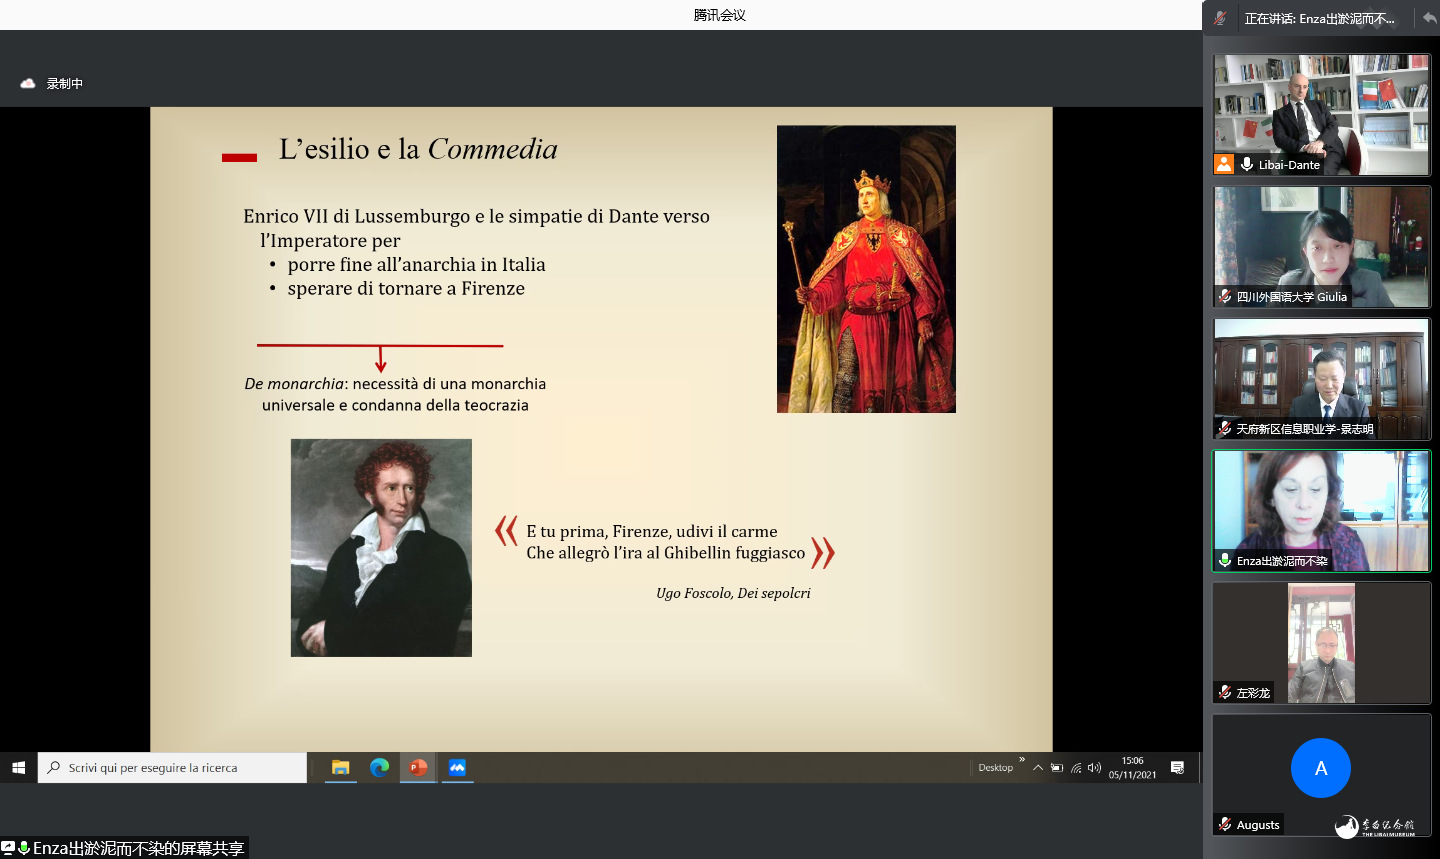
Task: Select Libai-Dante's video thumbnail
Action: (x=1321, y=110)
